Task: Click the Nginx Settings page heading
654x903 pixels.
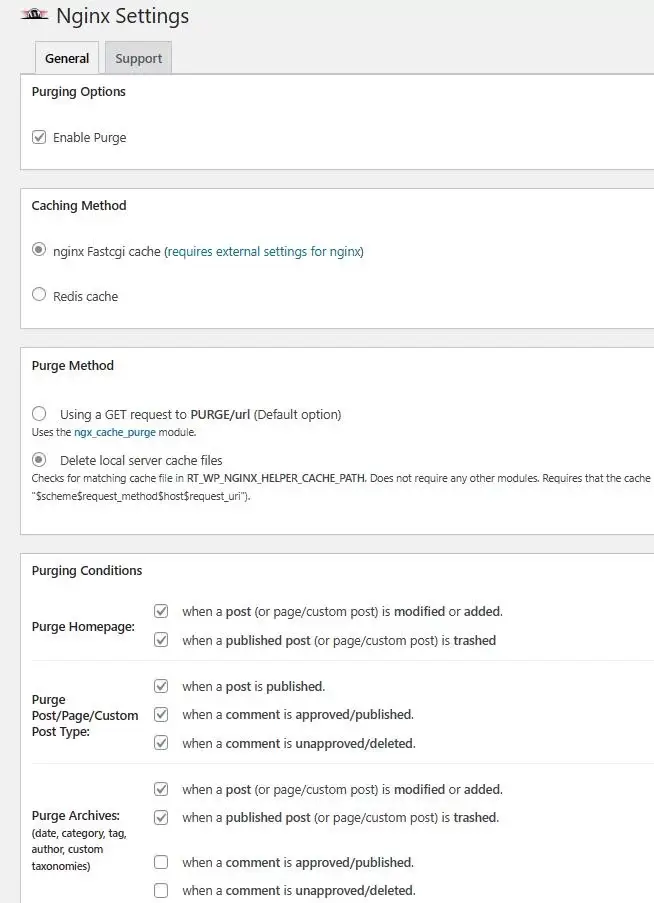Action: tap(122, 16)
